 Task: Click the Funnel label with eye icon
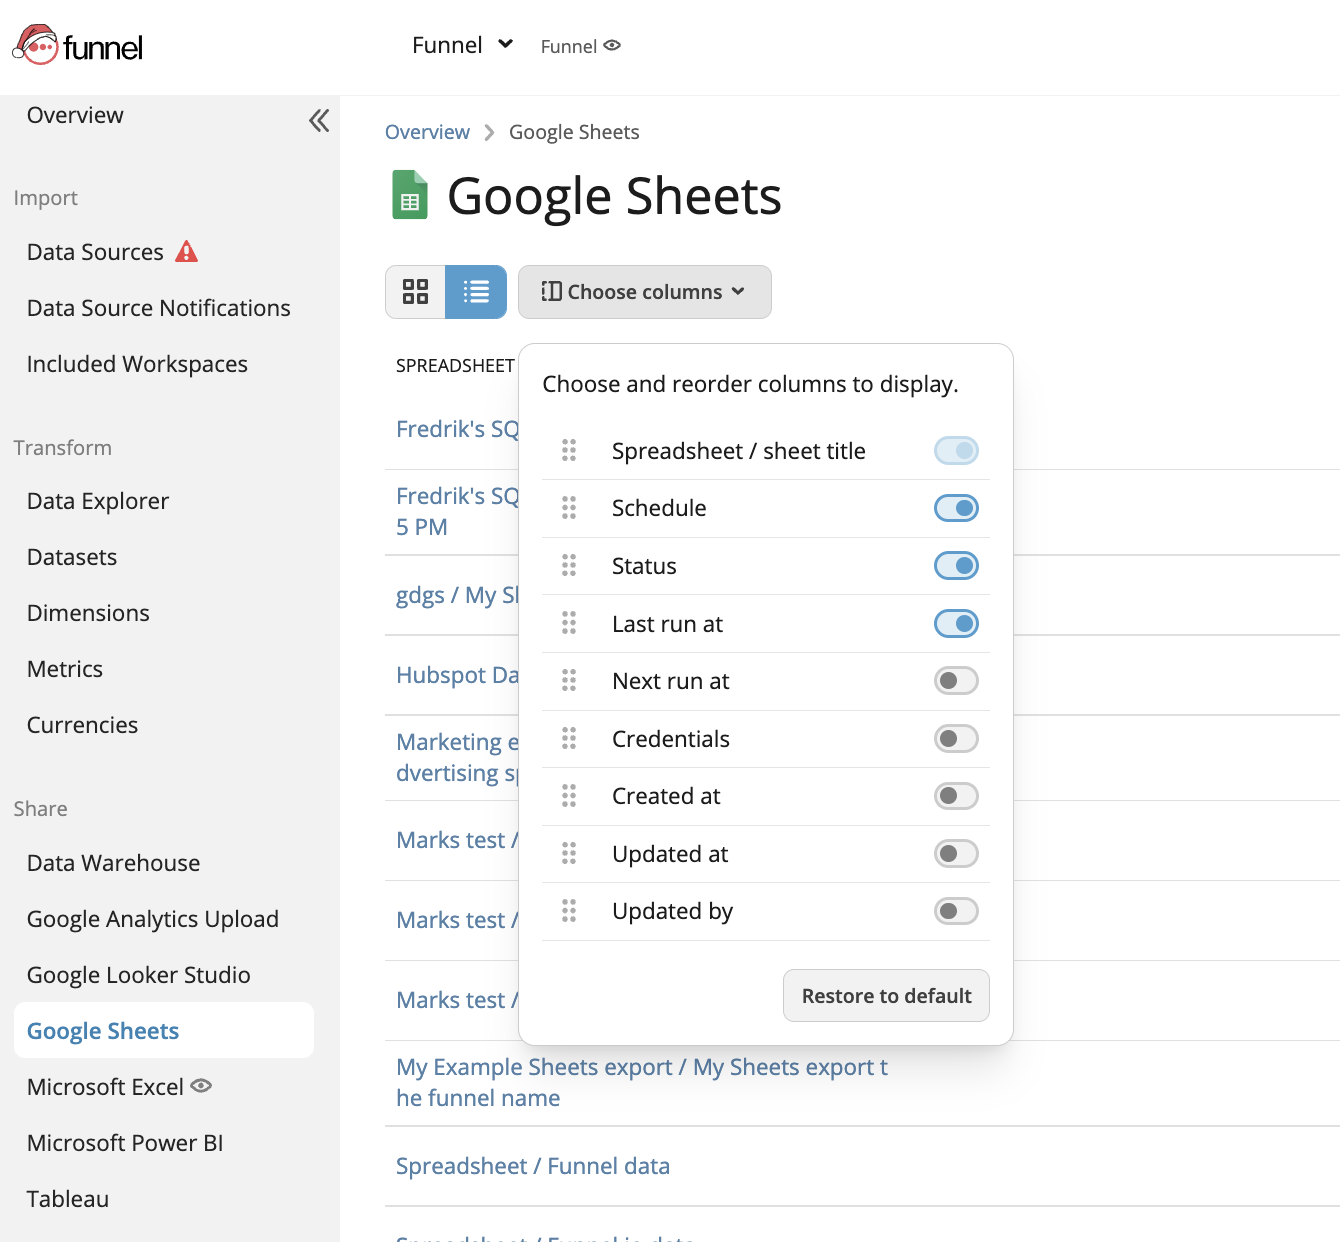(581, 46)
